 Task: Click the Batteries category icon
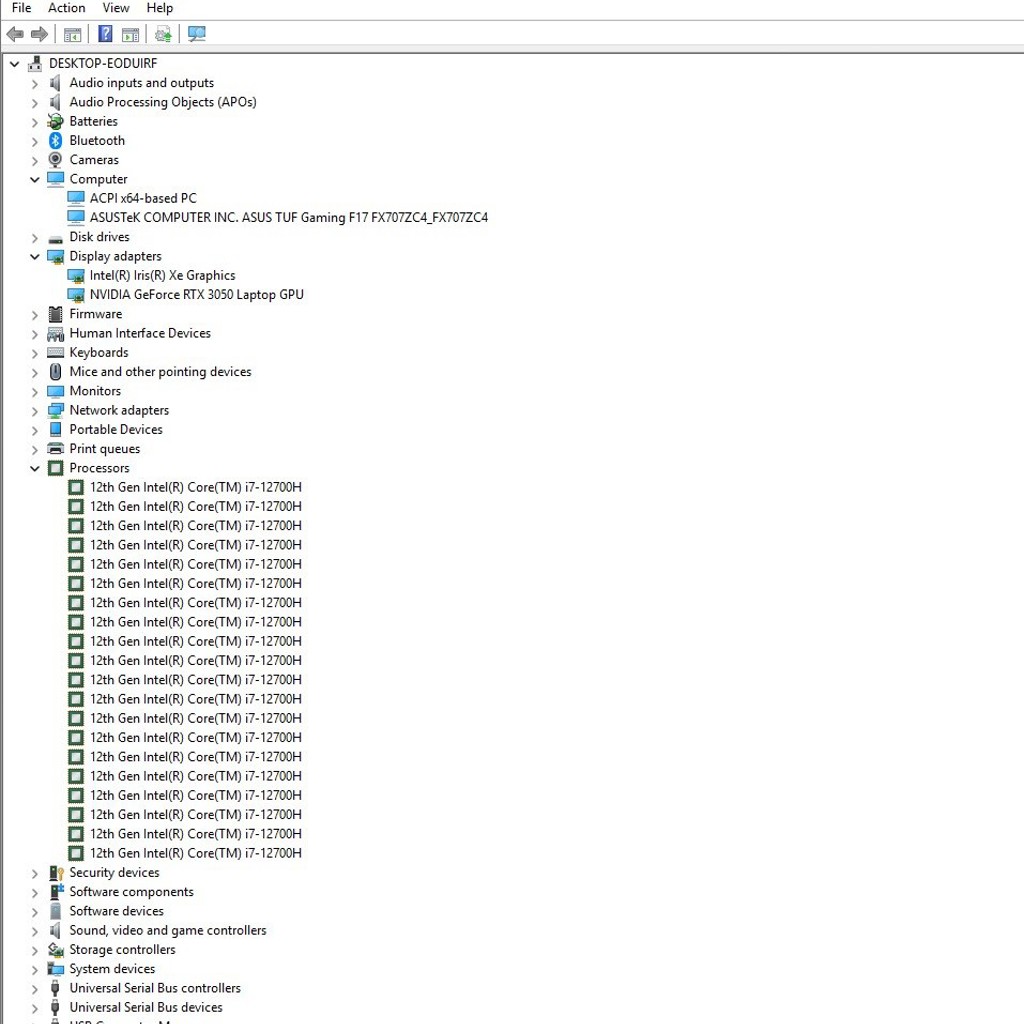click(56, 121)
